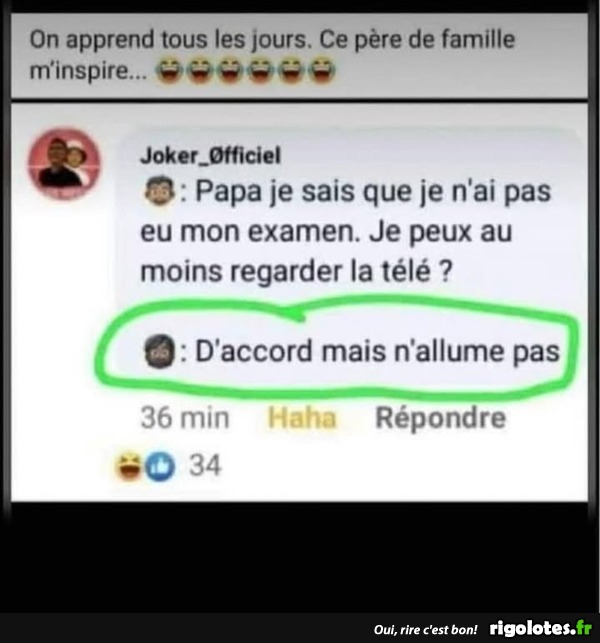Select the 'Oui, rire c'est bon!' slogan

click(426, 629)
